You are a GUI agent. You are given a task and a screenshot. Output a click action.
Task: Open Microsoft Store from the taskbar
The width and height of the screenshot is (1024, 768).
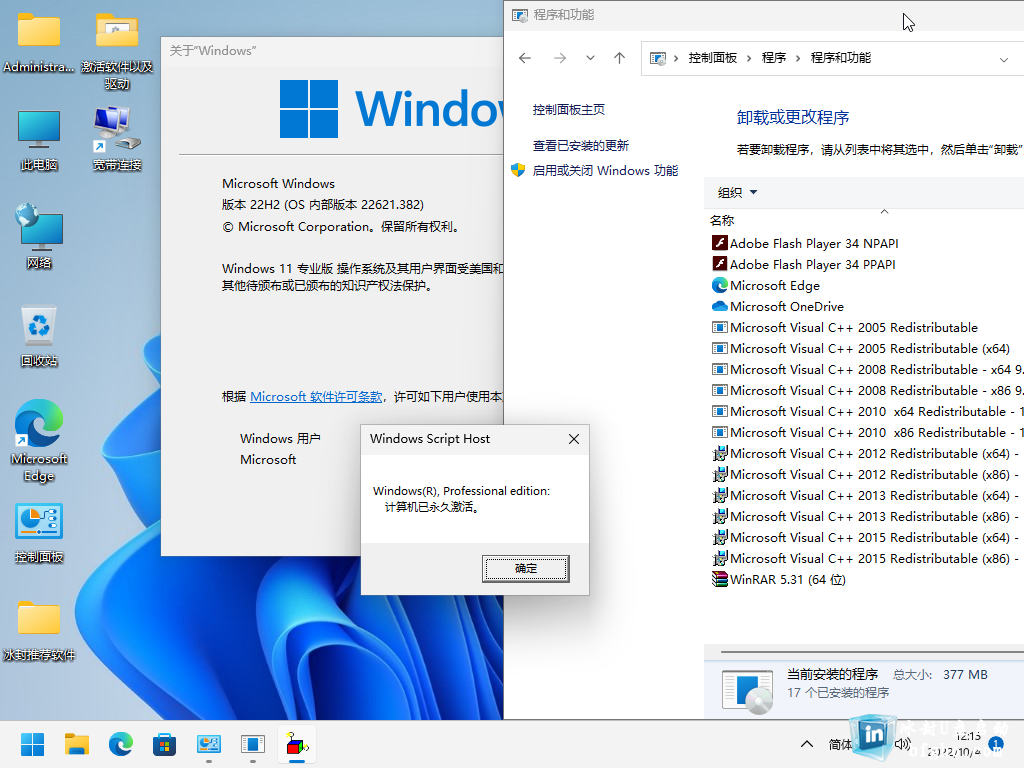165,744
